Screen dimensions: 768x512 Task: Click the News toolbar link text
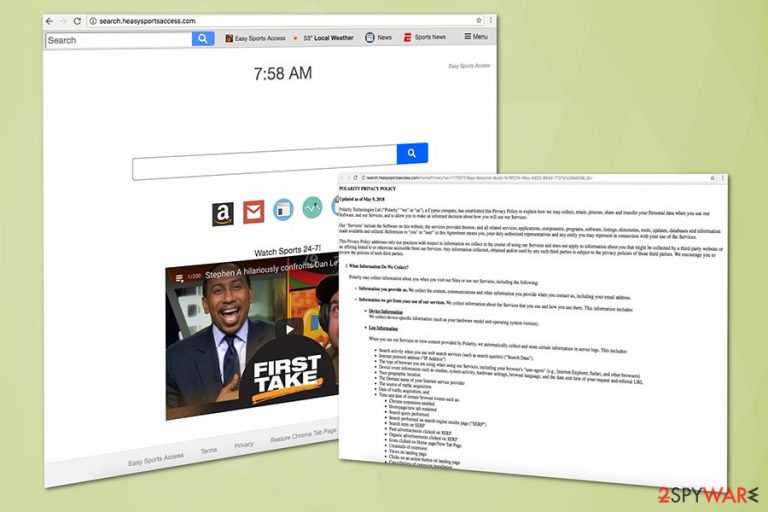click(x=384, y=37)
